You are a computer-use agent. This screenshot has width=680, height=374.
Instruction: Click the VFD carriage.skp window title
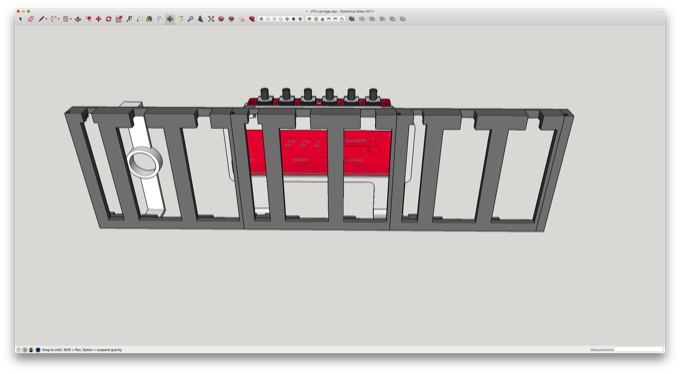coord(342,11)
